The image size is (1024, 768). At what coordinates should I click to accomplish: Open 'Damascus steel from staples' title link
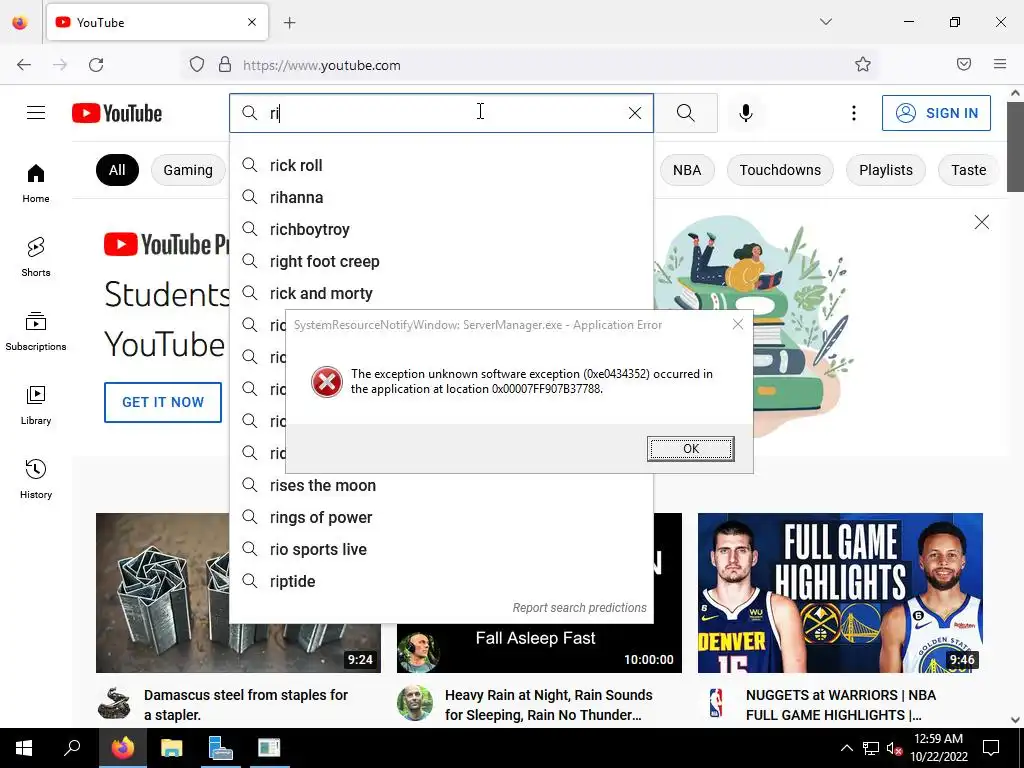246,705
